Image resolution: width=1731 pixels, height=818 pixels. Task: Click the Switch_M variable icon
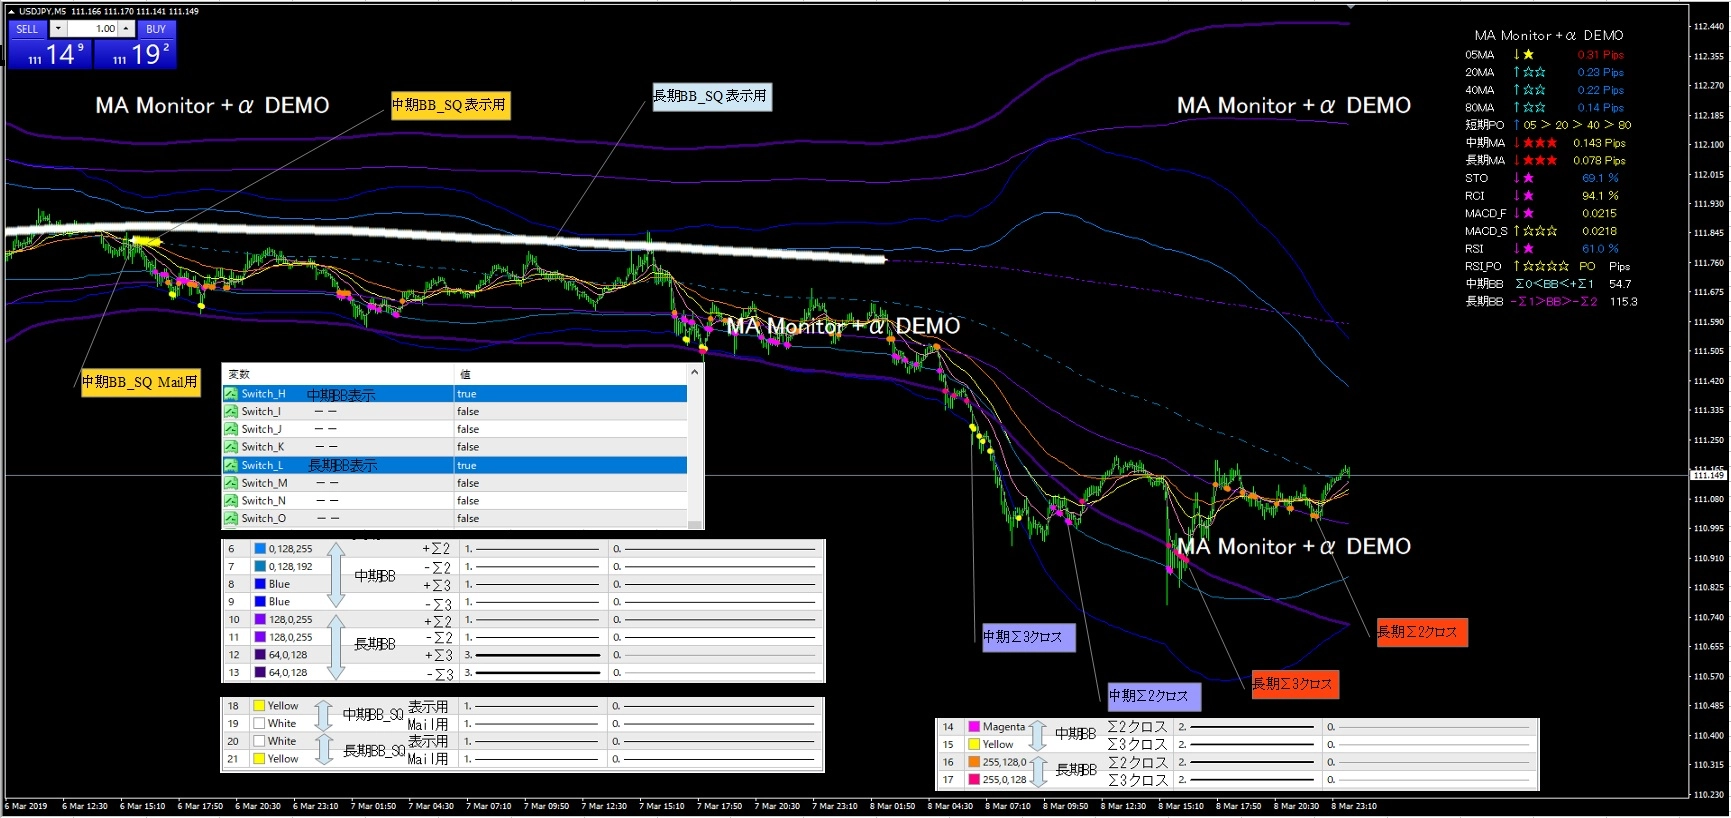[231, 483]
